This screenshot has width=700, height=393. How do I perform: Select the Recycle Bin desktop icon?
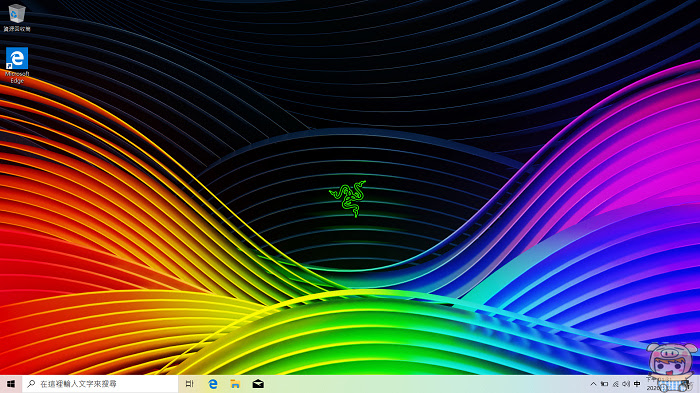(x=17, y=13)
